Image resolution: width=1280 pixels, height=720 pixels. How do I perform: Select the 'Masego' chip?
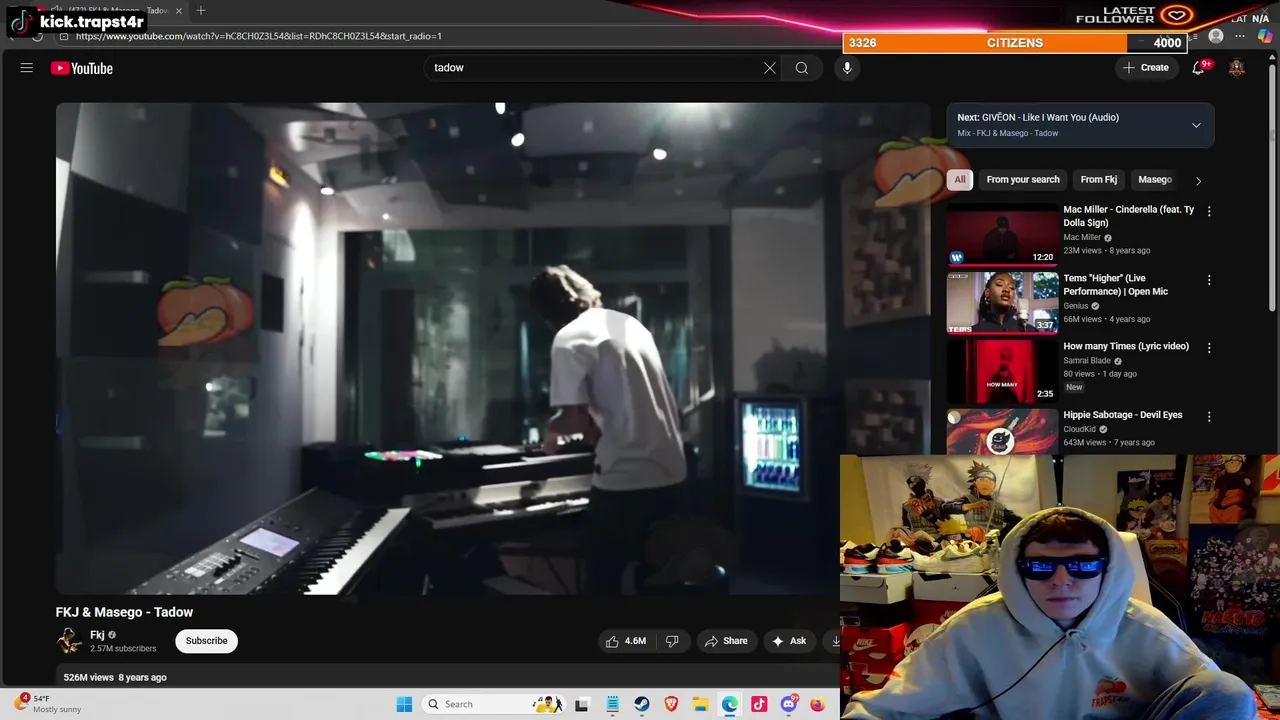click(x=1155, y=180)
